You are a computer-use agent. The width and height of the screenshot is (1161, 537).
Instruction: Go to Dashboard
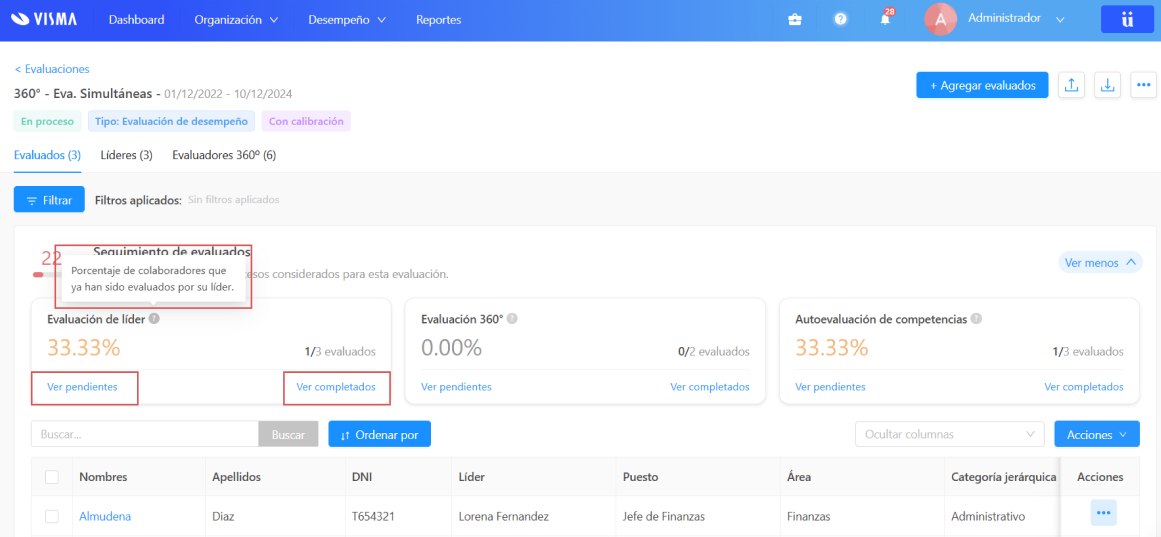[136, 20]
